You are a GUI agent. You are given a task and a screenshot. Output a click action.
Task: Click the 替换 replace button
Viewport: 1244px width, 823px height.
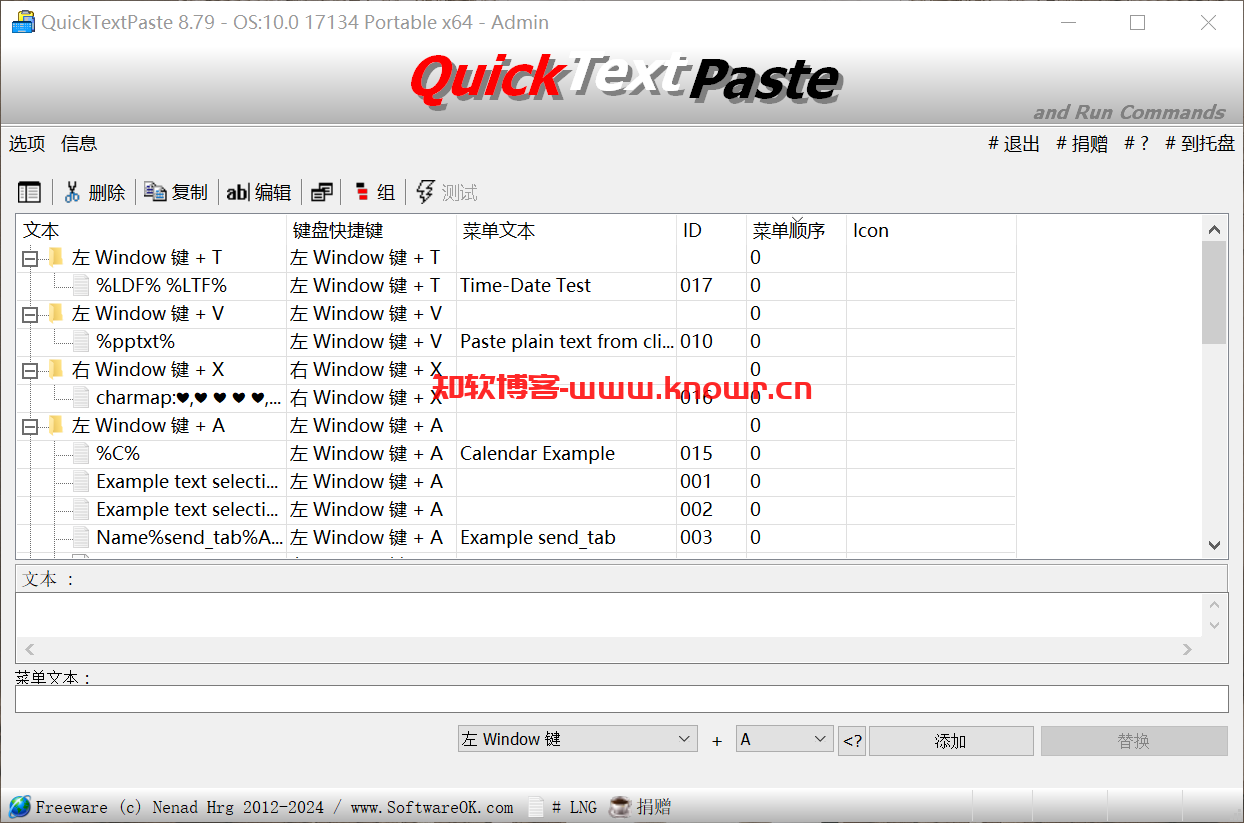(1134, 741)
